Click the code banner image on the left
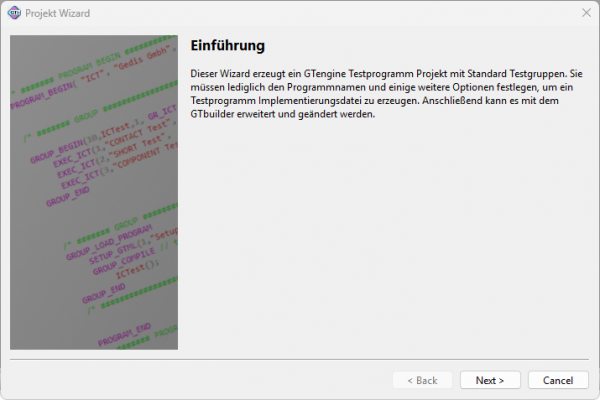Image resolution: width=600 pixels, height=400 pixels. click(94, 193)
